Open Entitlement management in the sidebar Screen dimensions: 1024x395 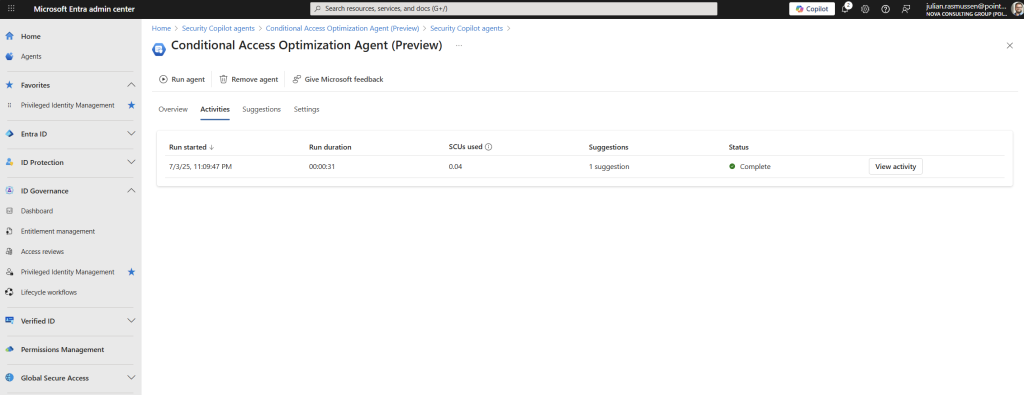(x=57, y=231)
